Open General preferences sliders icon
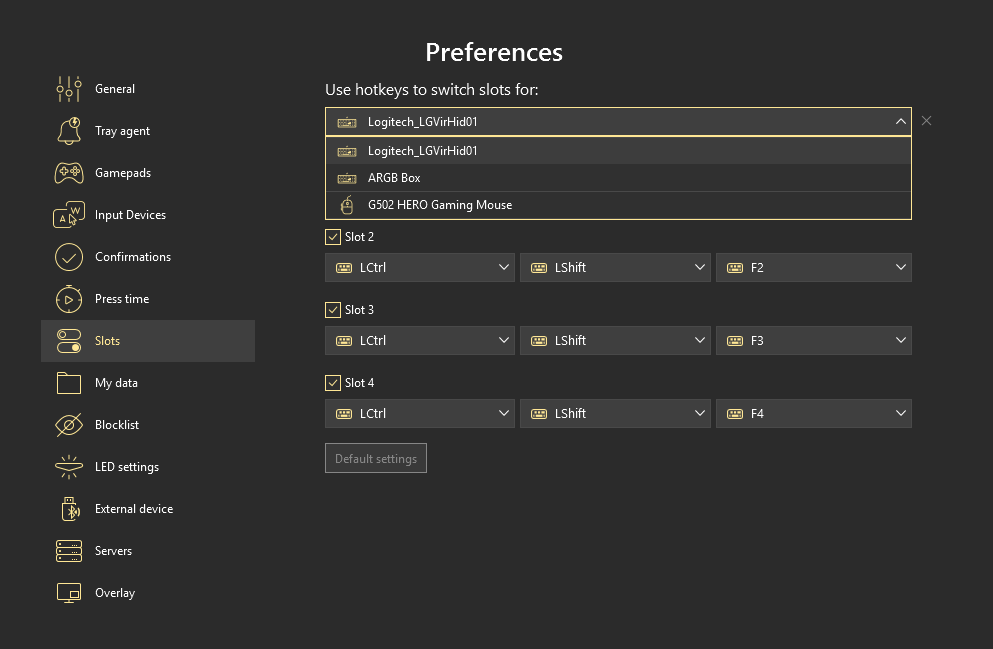Viewport: 993px width, 649px height. point(68,89)
